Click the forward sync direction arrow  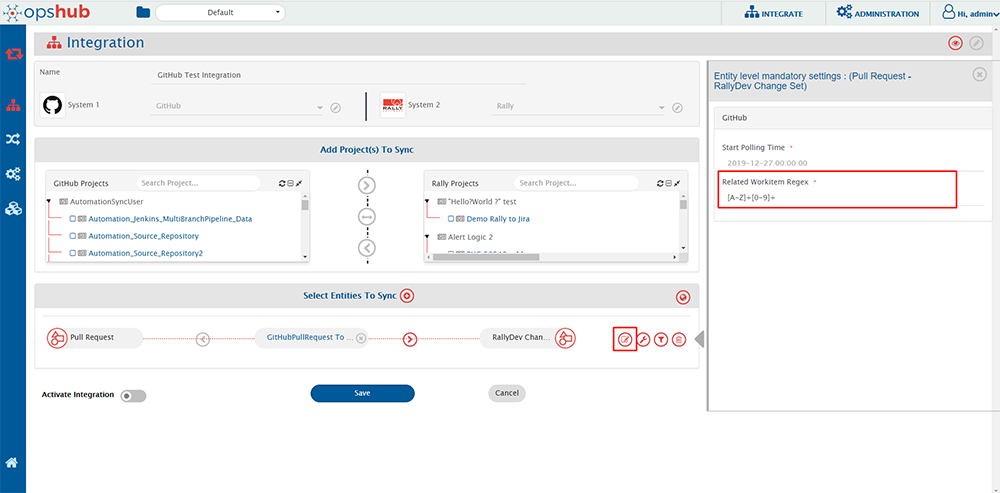(x=410, y=339)
